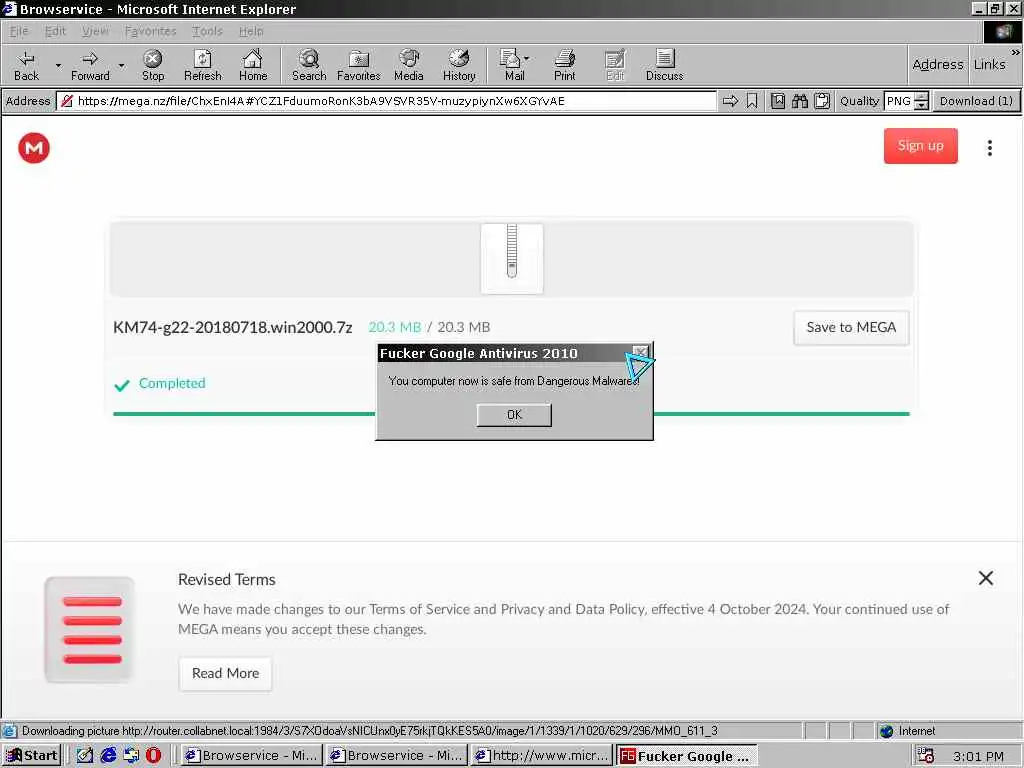The height and width of the screenshot is (768, 1024).
Task: Click the Address toolbar label near Links
Action: (x=938, y=64)
